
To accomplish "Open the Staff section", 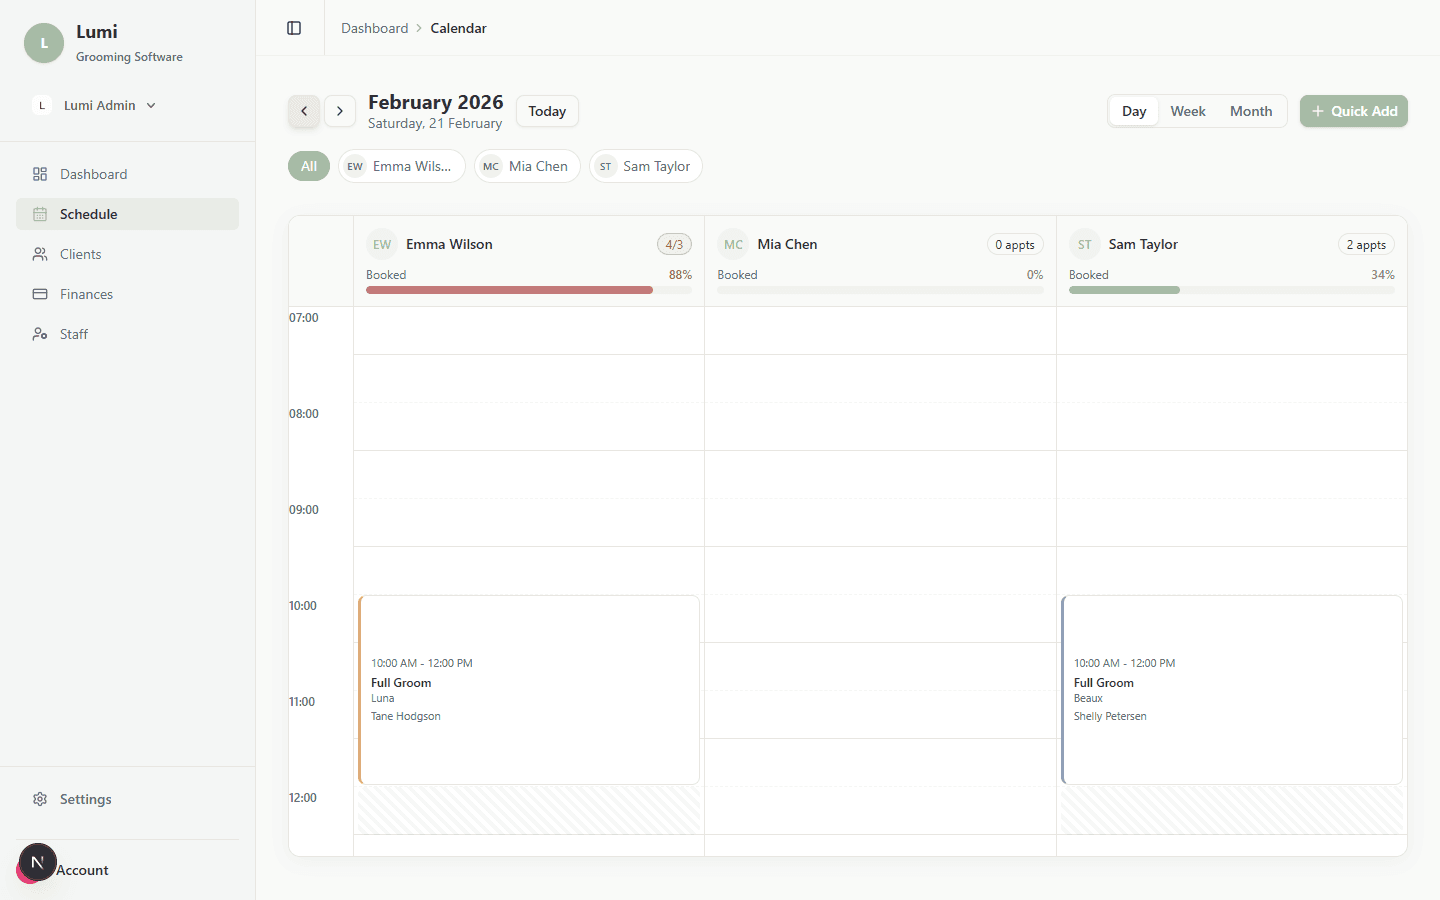I will click(x=73, y=333).
